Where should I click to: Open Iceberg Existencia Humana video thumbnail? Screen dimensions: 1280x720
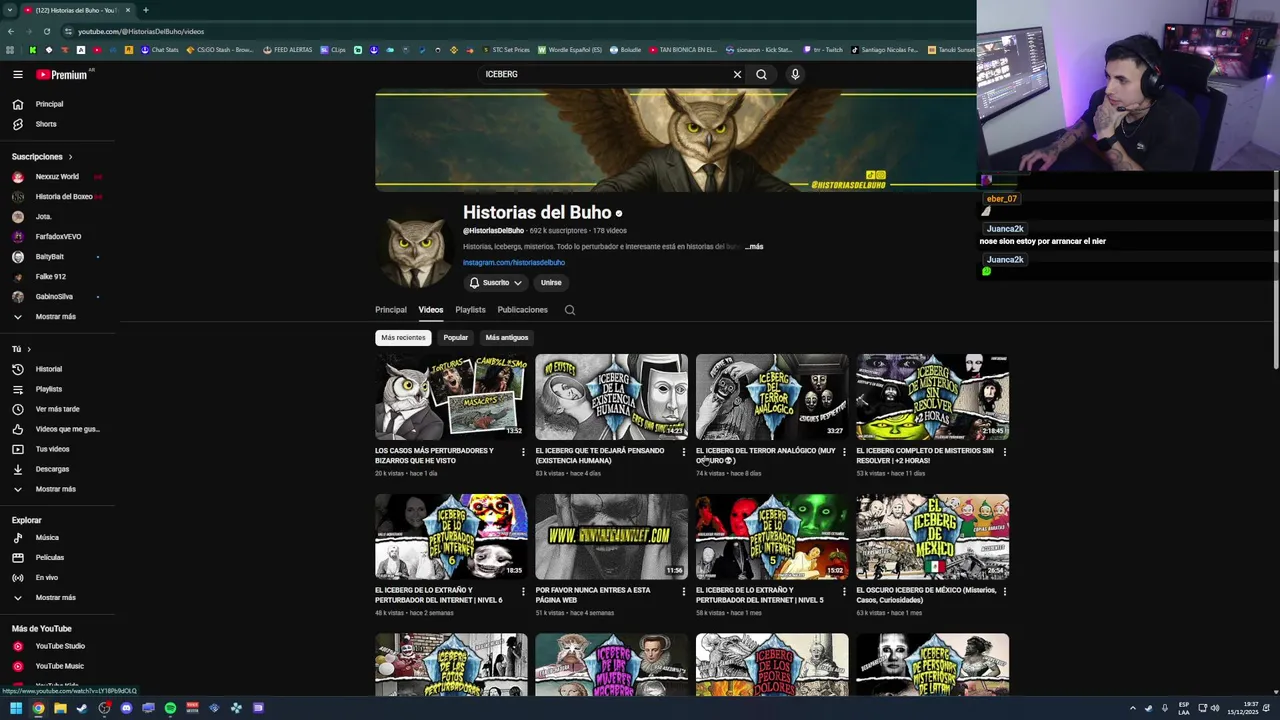611,397
